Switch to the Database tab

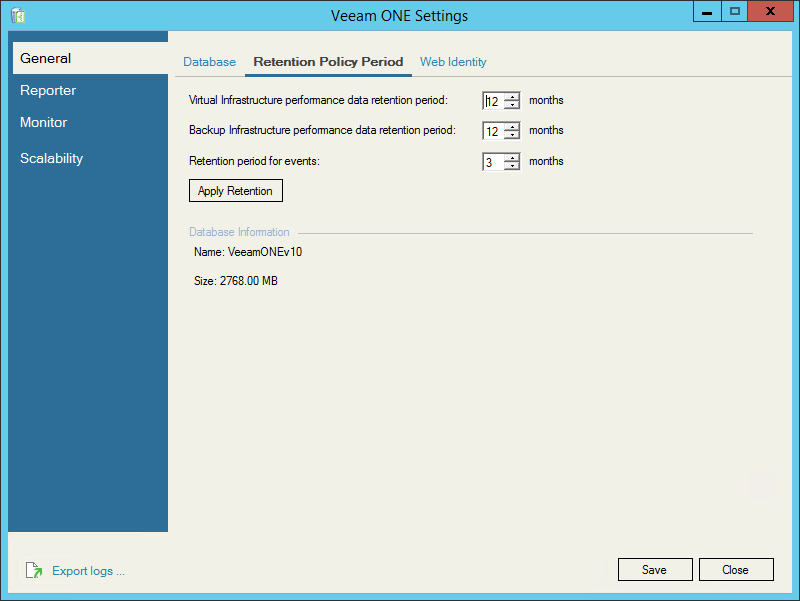coord(209,62)
